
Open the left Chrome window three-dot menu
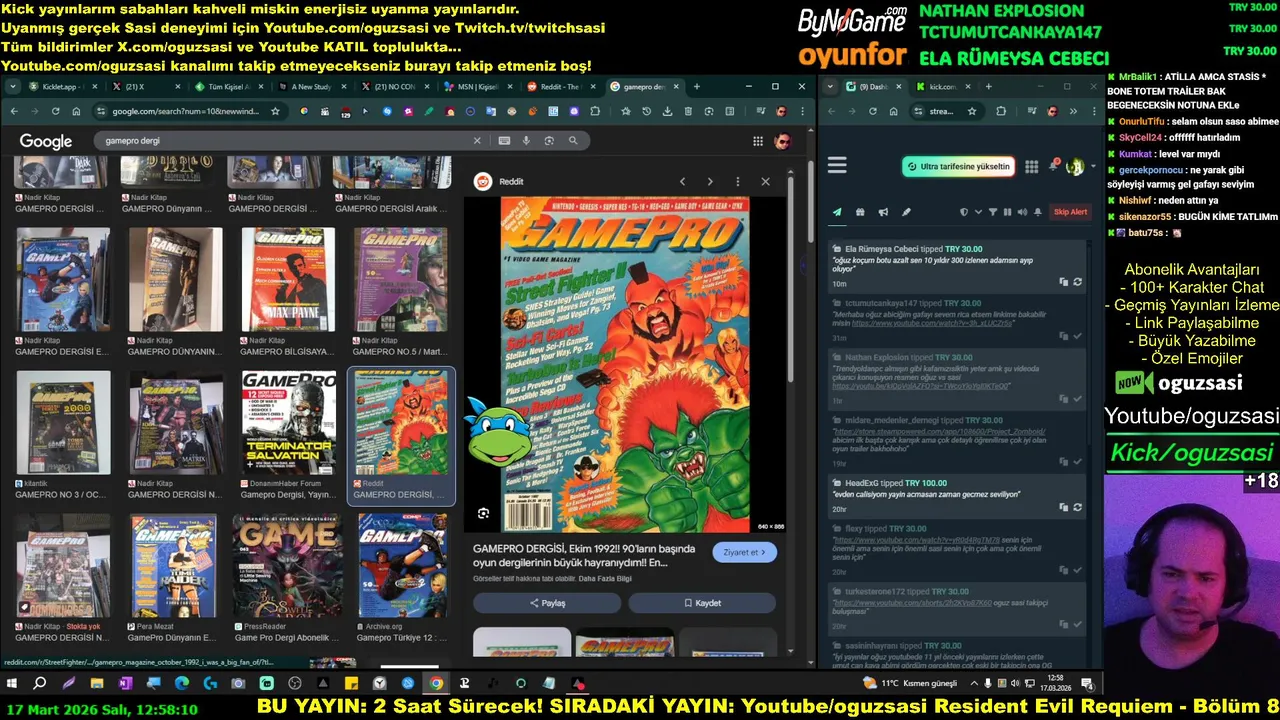[x=801, y=111]
